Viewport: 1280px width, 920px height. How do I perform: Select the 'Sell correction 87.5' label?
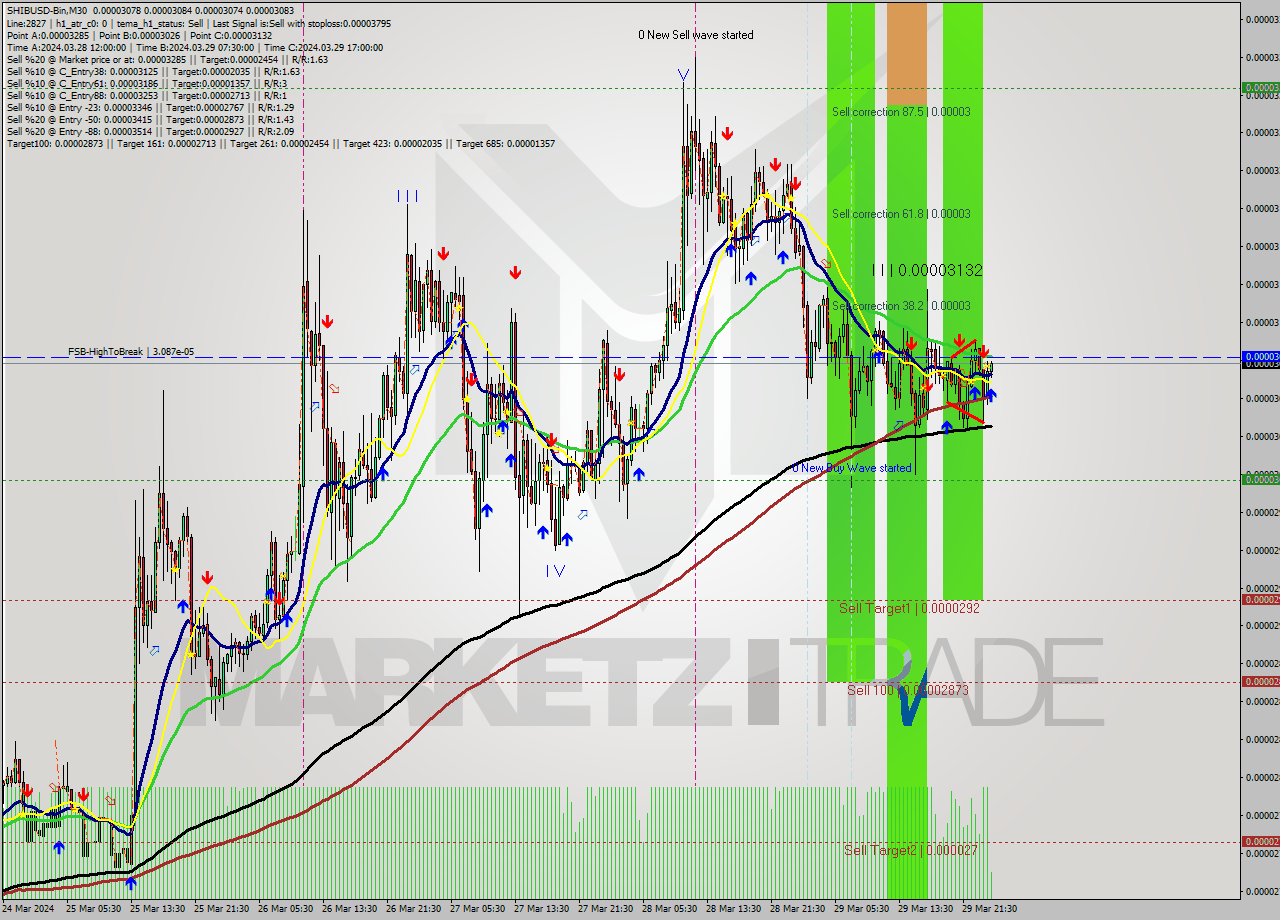pyautogui.click(x=901, y=112)
